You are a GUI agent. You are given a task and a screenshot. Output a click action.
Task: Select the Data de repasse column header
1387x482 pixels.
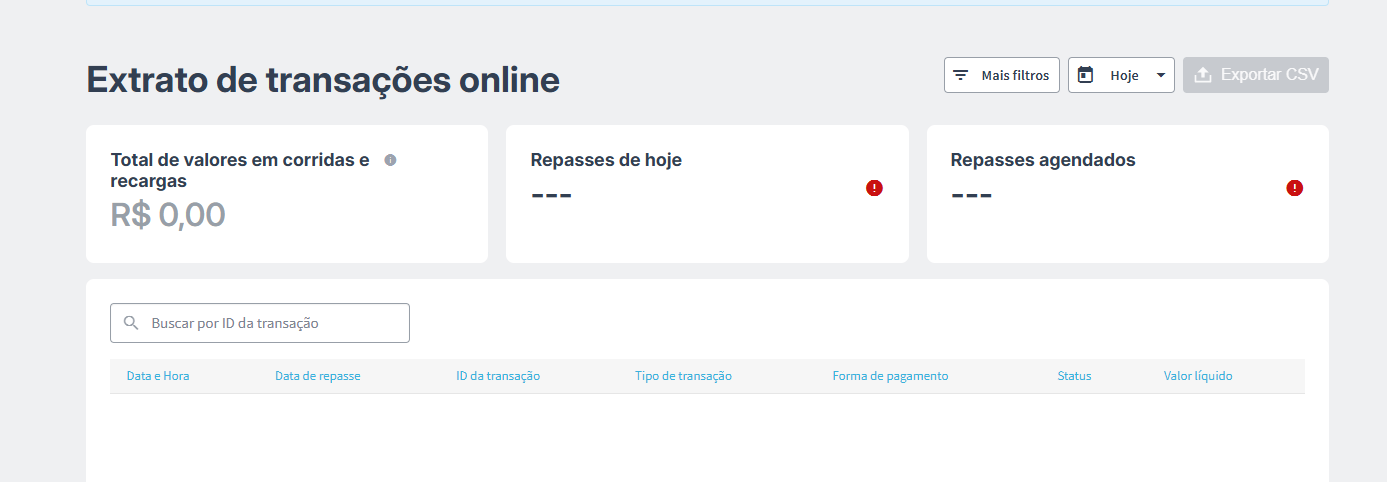317,376
